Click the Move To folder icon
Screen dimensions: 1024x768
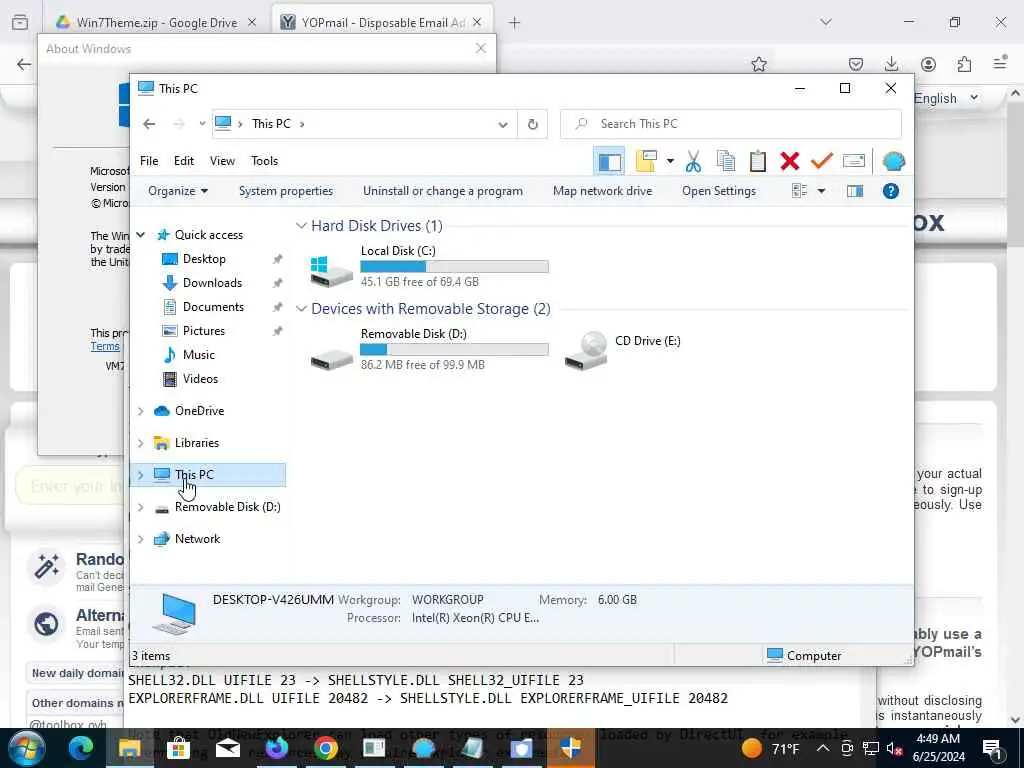tap(646, 161)
